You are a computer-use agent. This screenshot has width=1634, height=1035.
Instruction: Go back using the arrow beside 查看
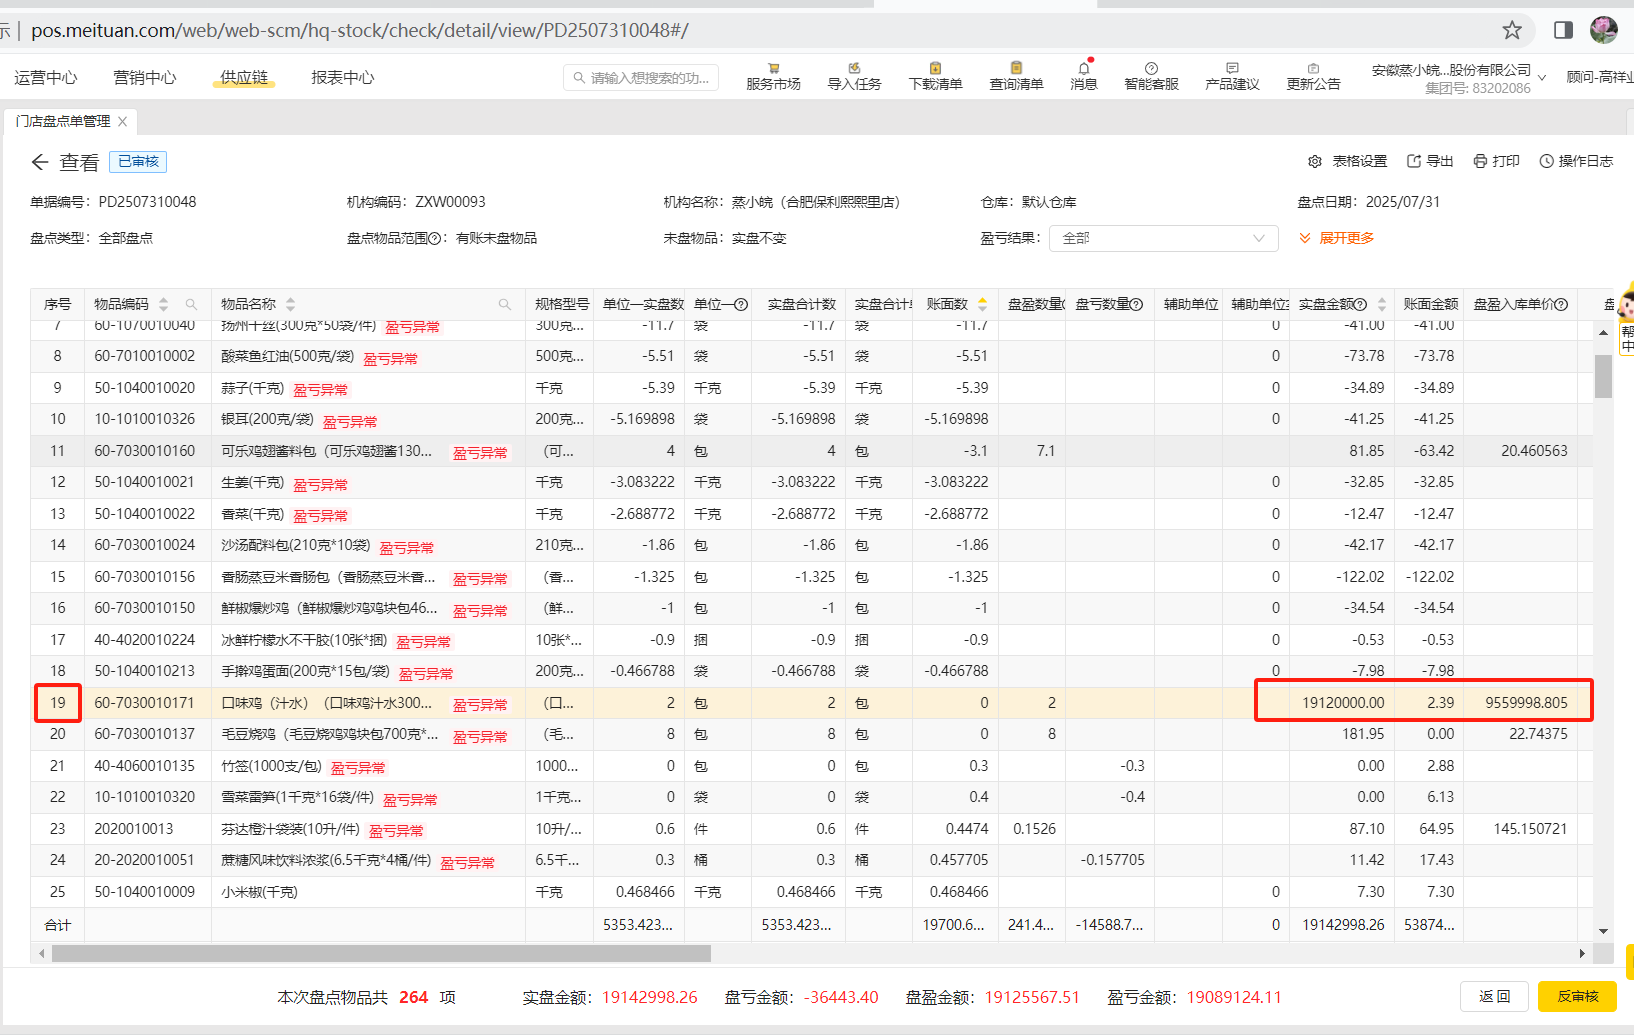(x=40, y=162)
